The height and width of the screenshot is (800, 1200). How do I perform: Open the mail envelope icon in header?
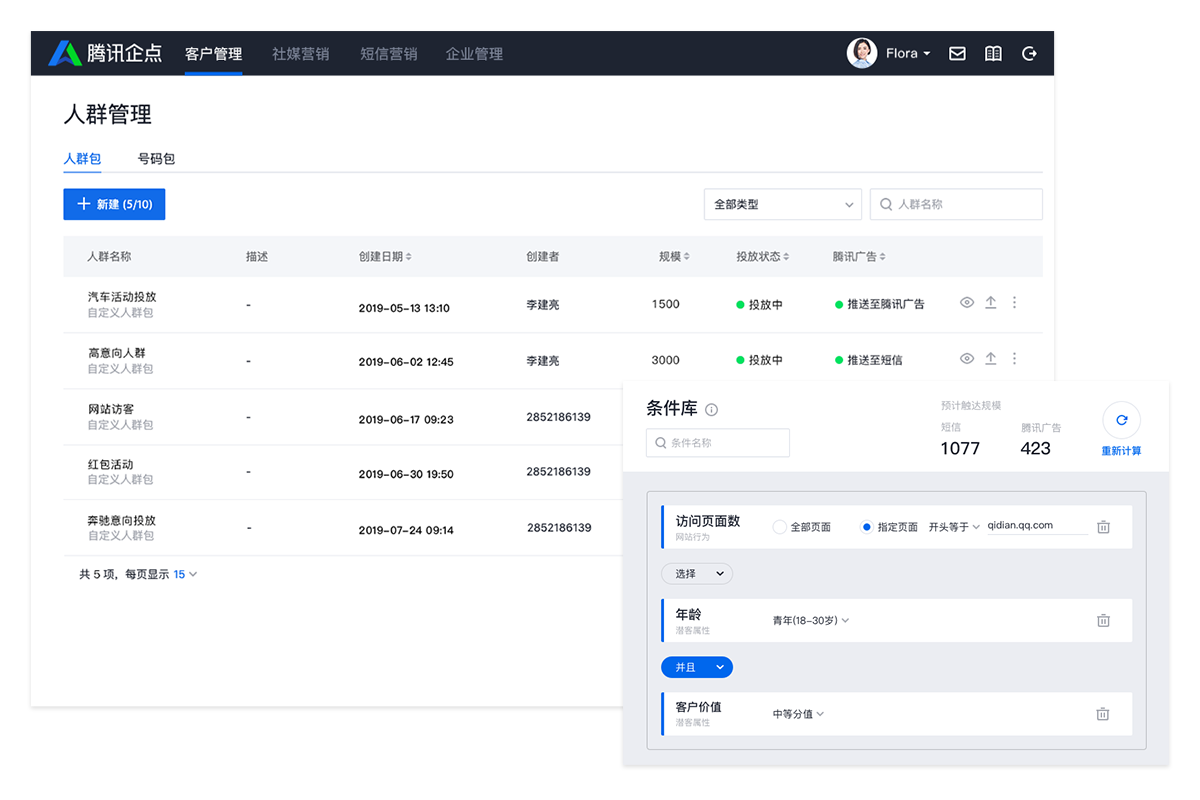(x=957, y=54)
